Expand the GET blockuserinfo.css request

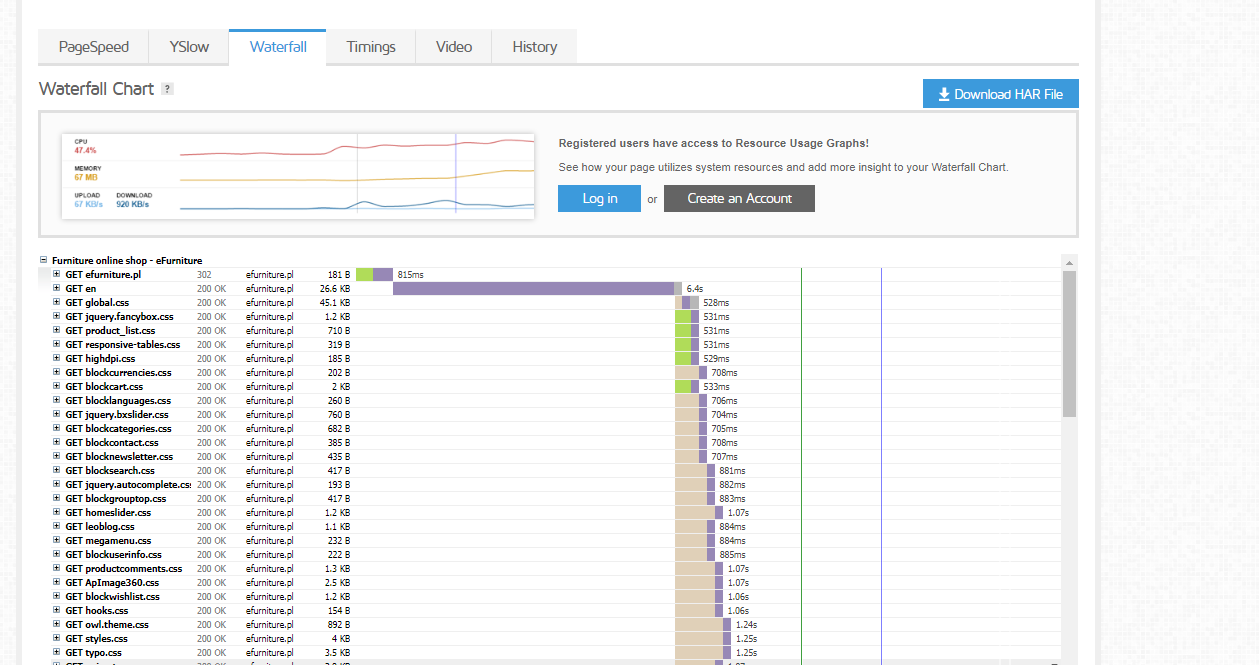point(57,554)
